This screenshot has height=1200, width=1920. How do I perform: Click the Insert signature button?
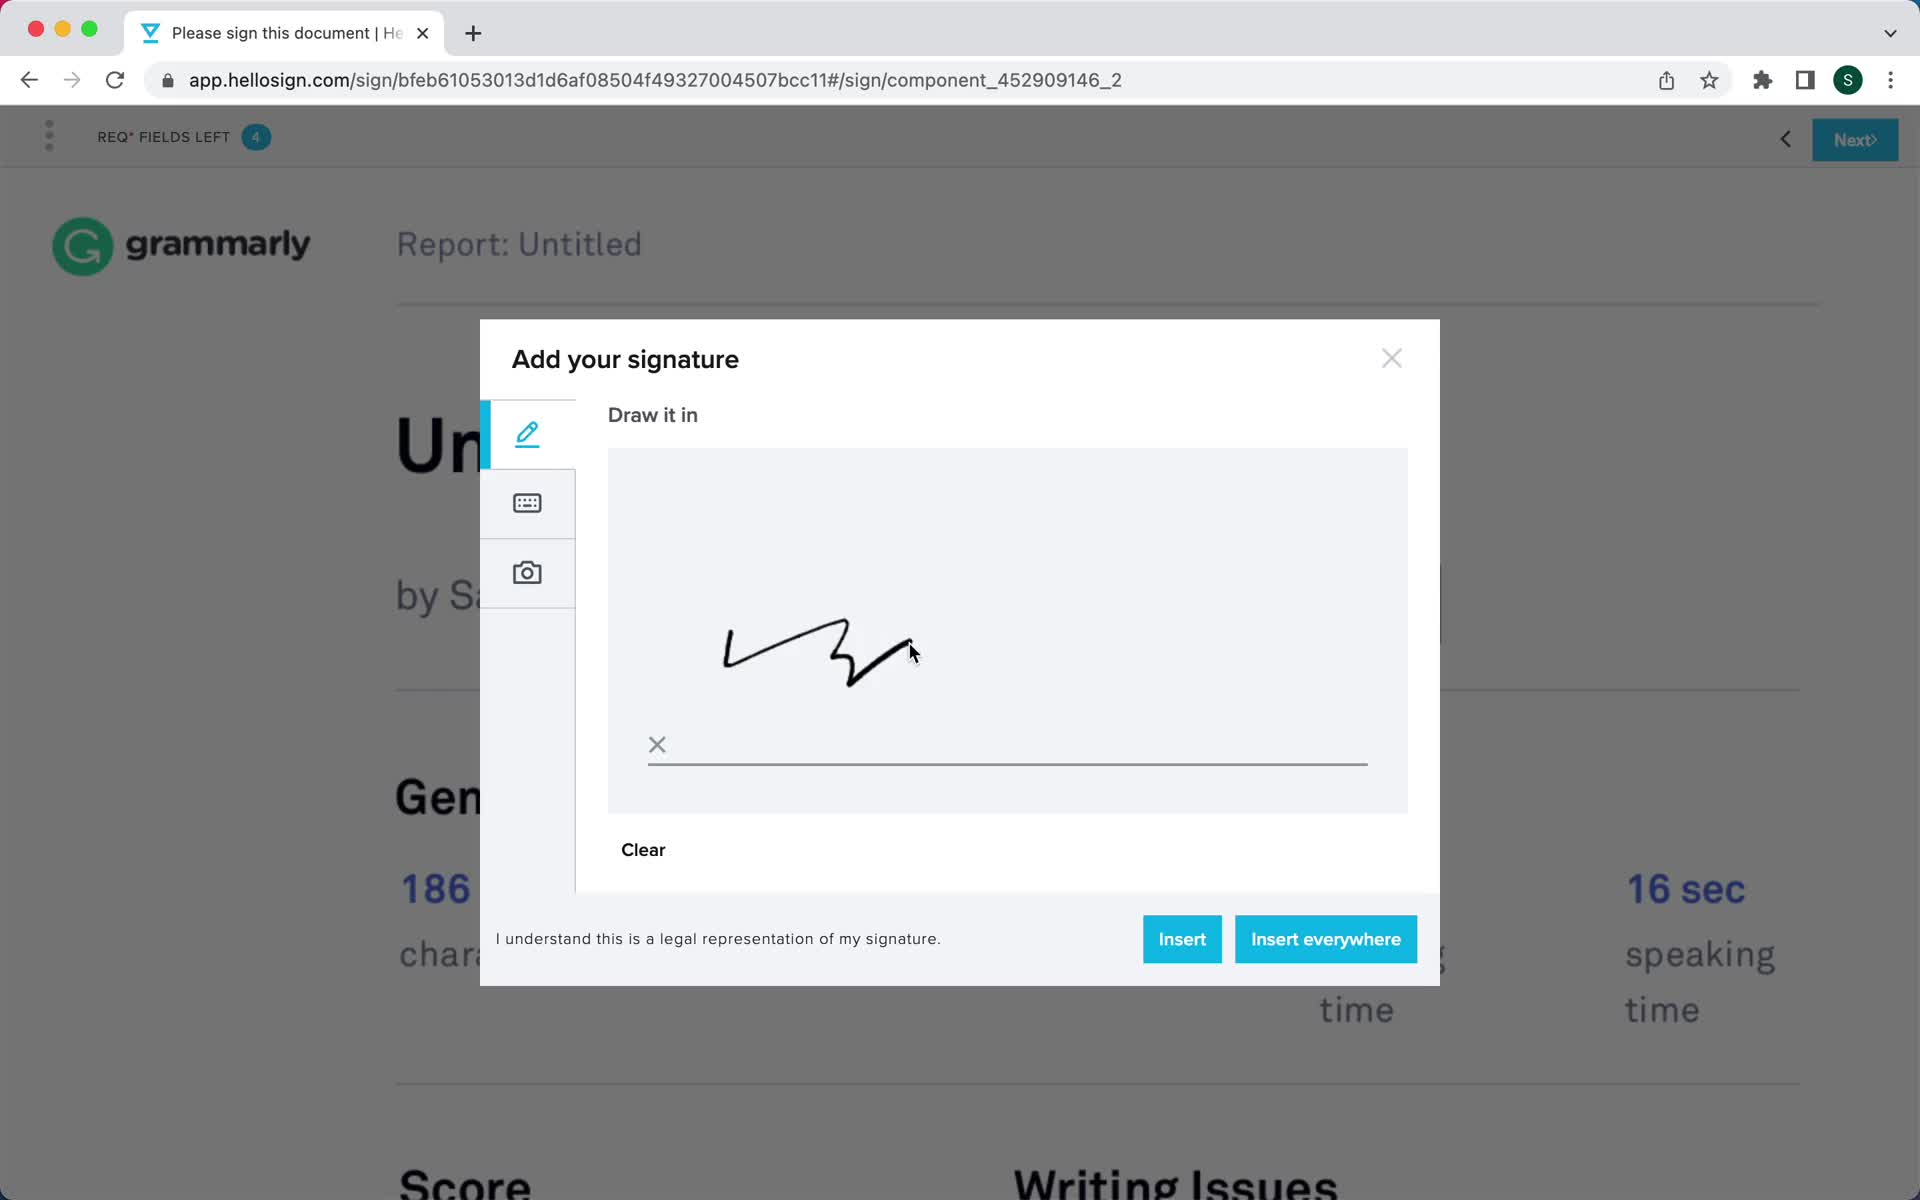tap(1182, 939)
